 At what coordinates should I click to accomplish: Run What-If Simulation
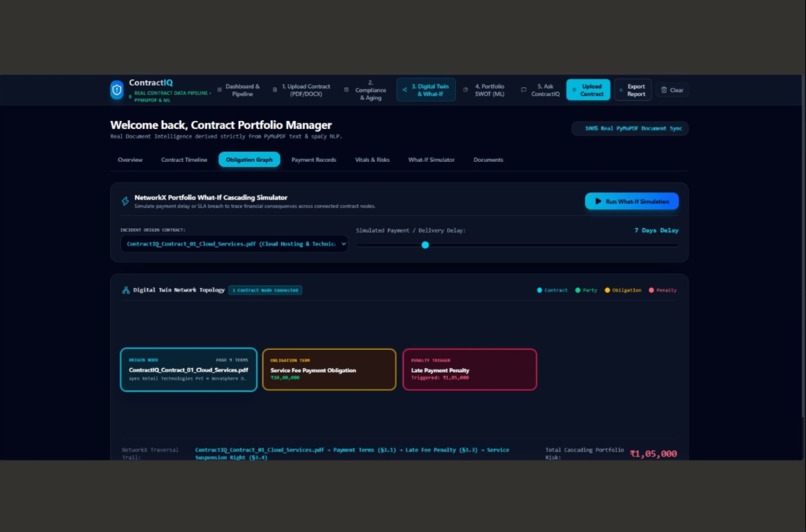(x=632, y=201)
